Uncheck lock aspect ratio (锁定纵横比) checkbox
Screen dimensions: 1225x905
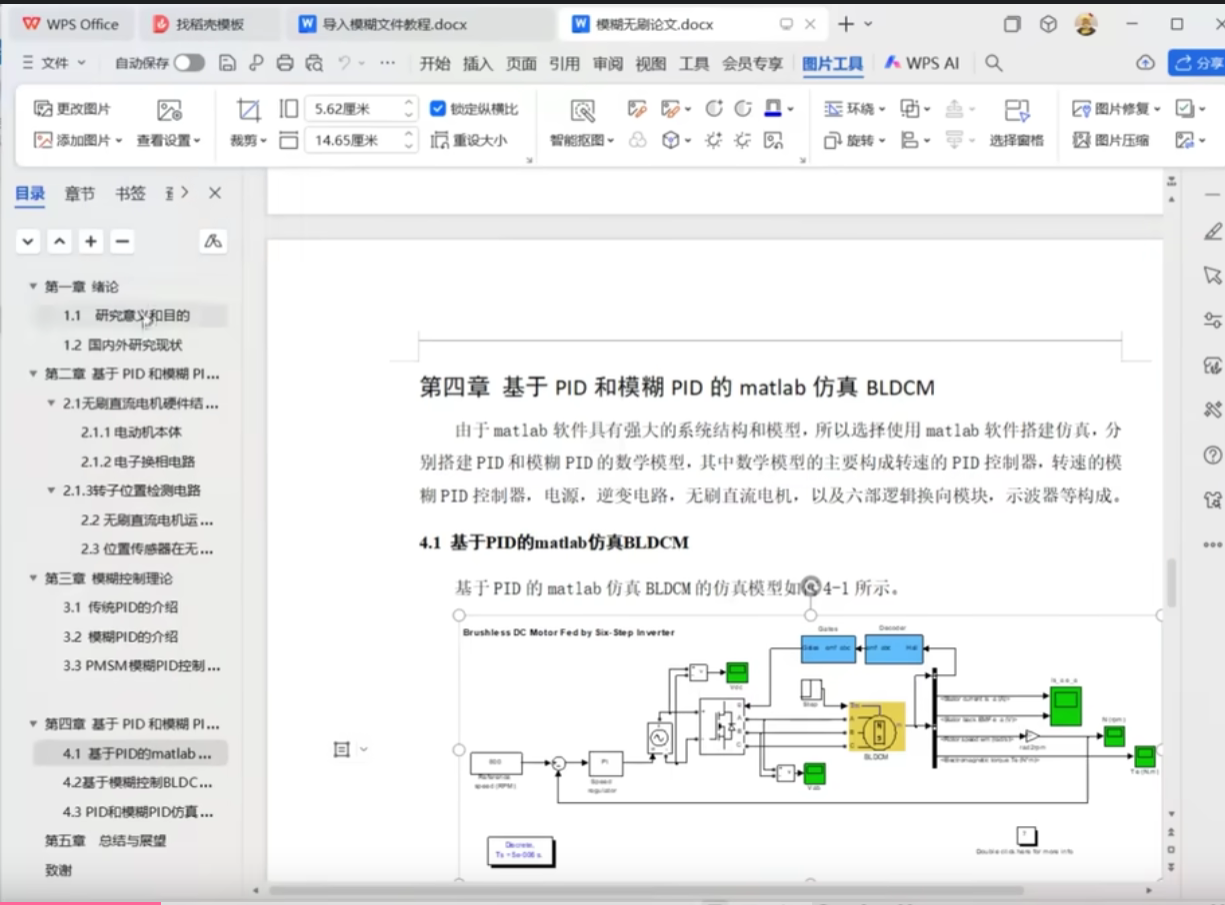coord(437,109)
